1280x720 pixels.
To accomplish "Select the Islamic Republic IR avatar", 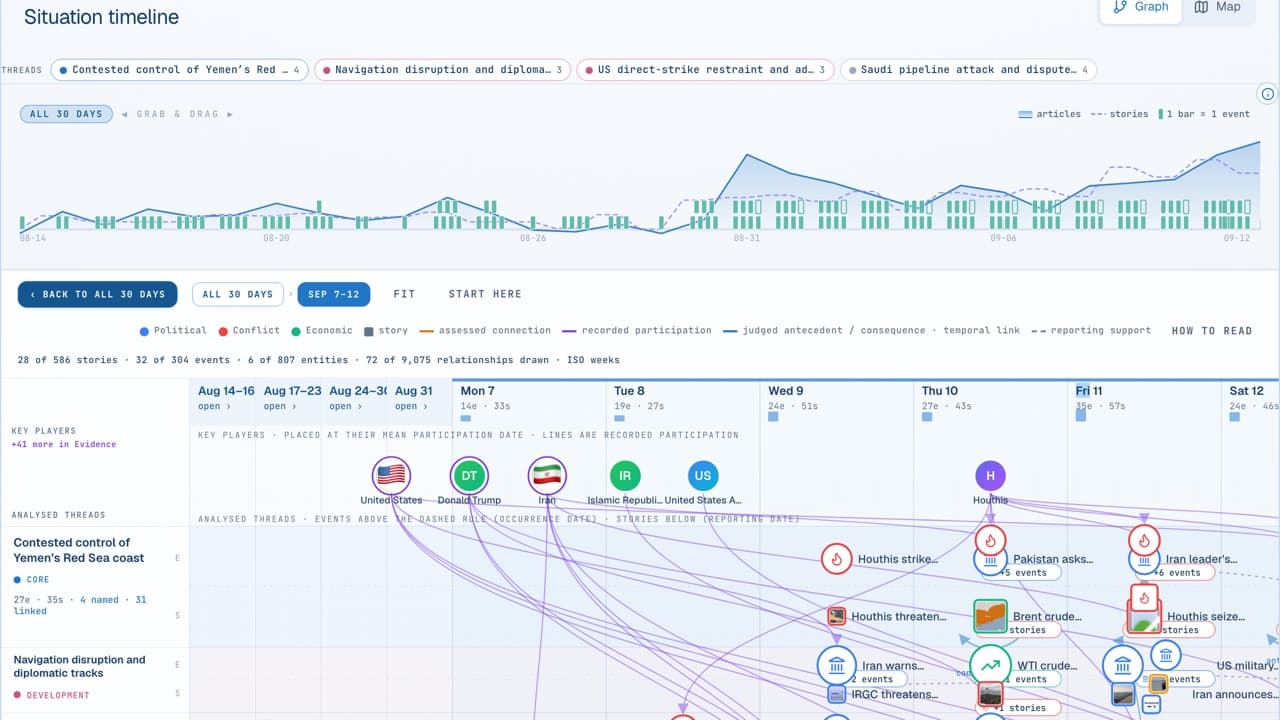I will tap(625, 475).
